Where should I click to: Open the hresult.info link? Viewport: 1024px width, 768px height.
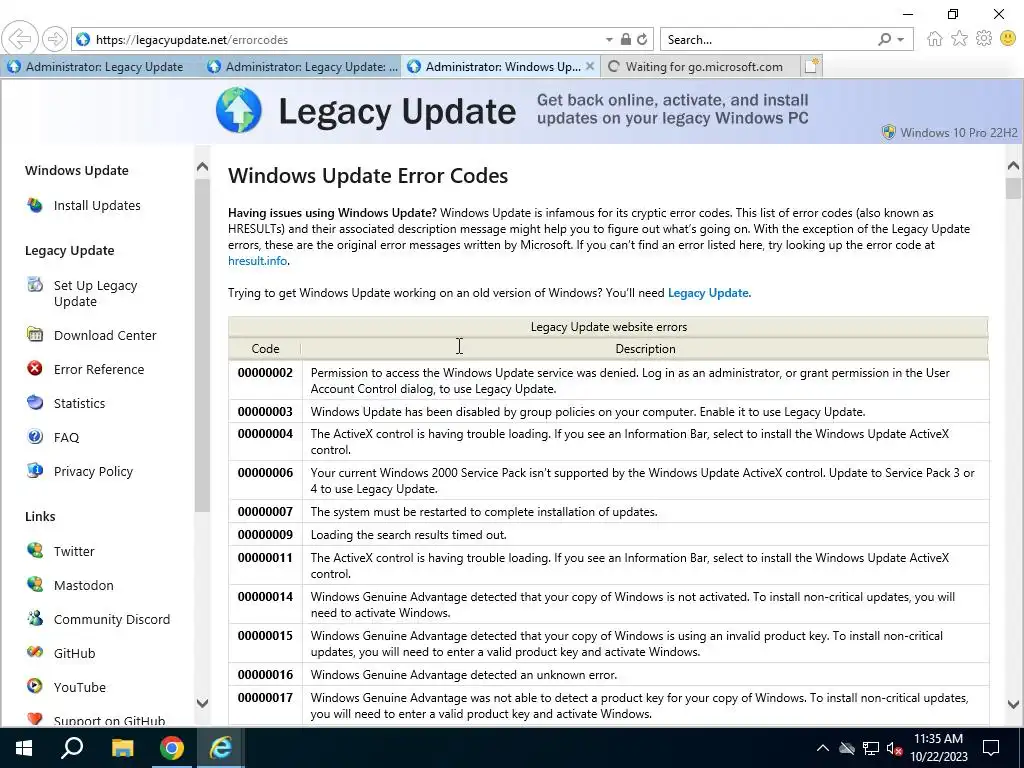click(257, 261)
